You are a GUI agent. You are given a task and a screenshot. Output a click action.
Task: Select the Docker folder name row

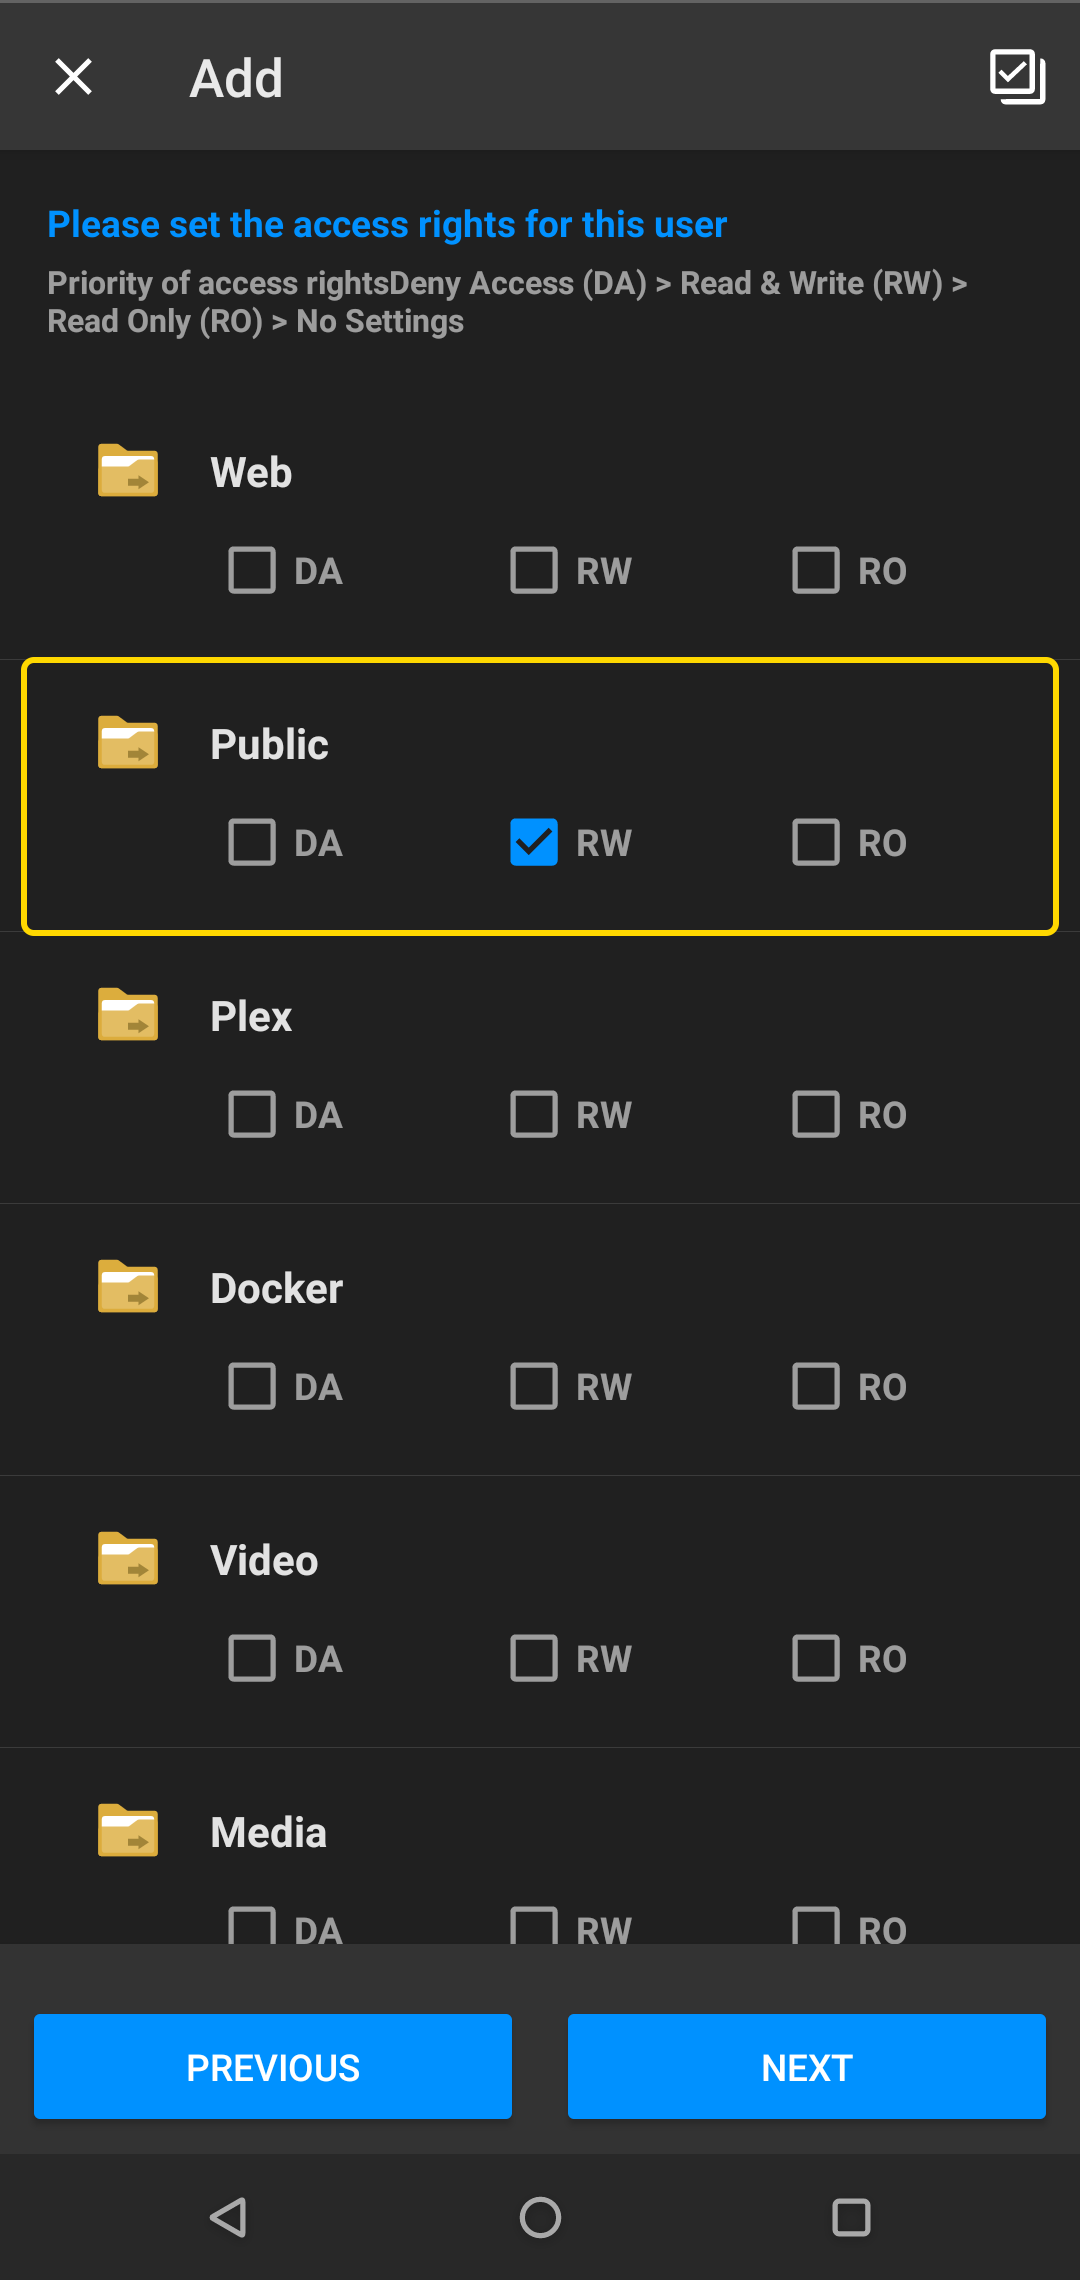tap(540, 1288)
